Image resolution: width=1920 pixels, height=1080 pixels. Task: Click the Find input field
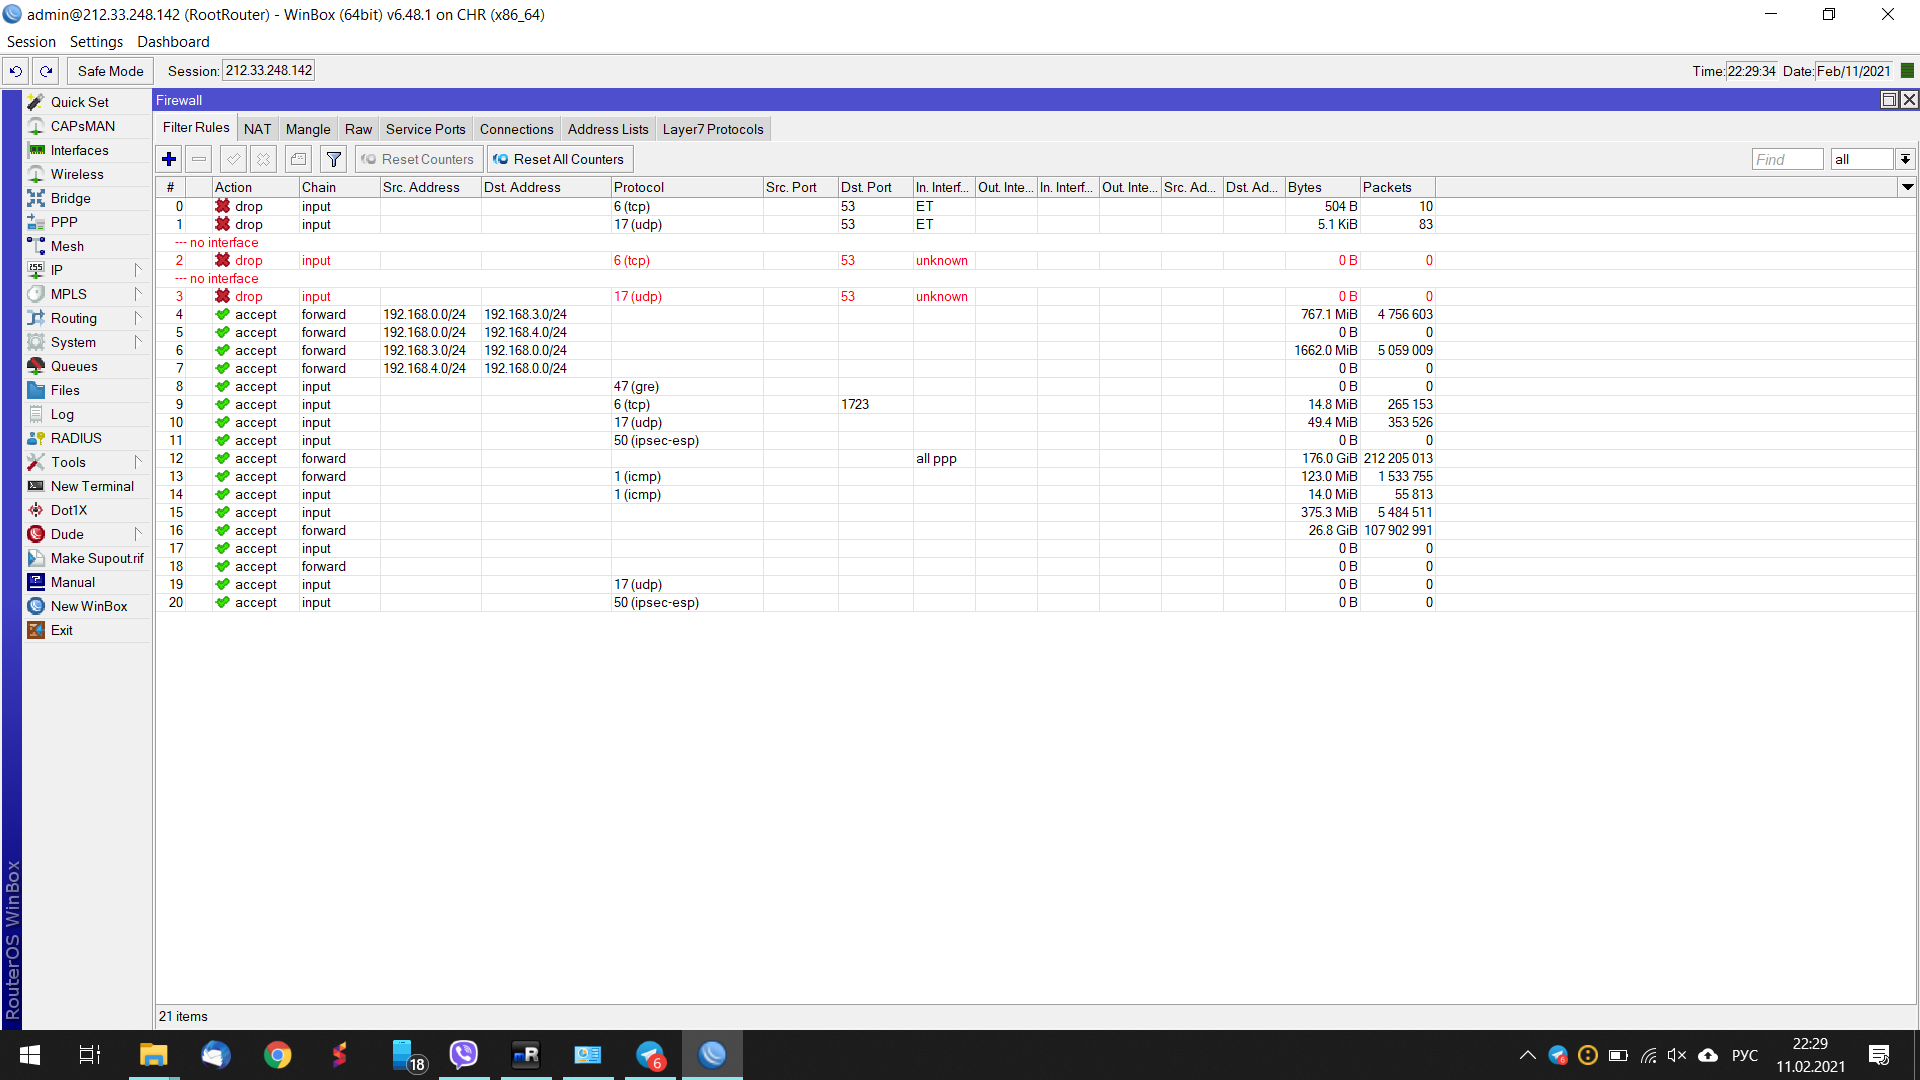tap(1788, 159)
